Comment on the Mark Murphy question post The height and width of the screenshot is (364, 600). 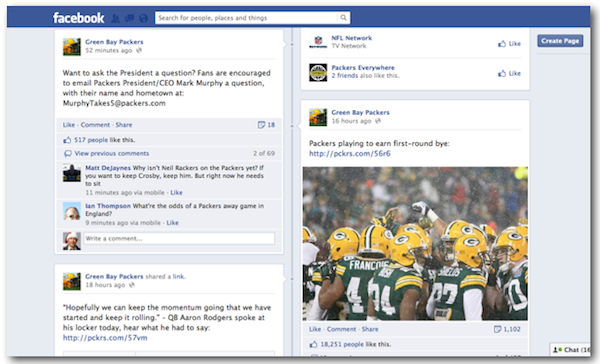pos(95,125)
